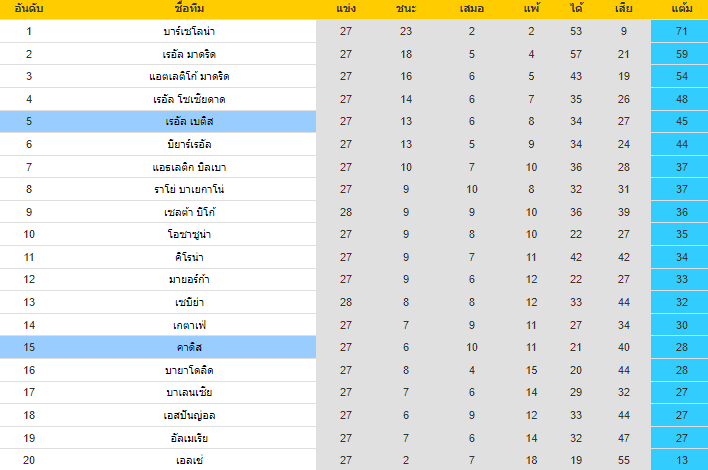The width and height of the screenshot is (708, 470).
Task: Click Barcelona's 71 points cell
Action: pyautogui.click(x=683, y=31)
